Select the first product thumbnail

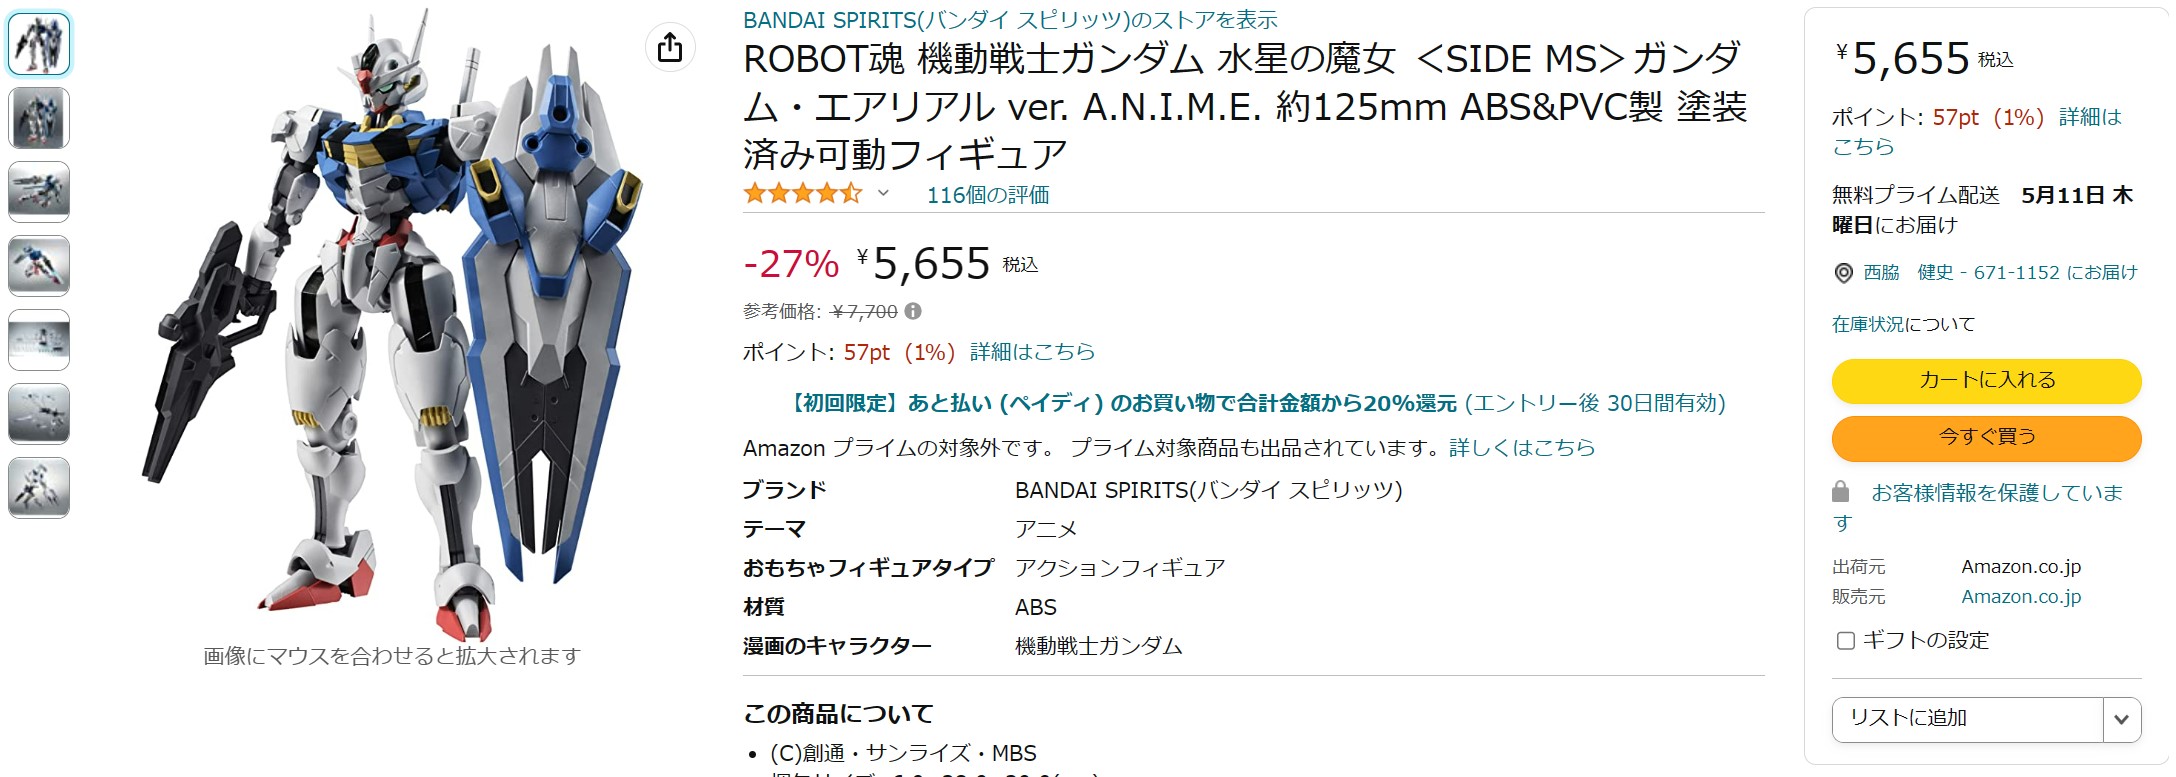tap(39, 44)
